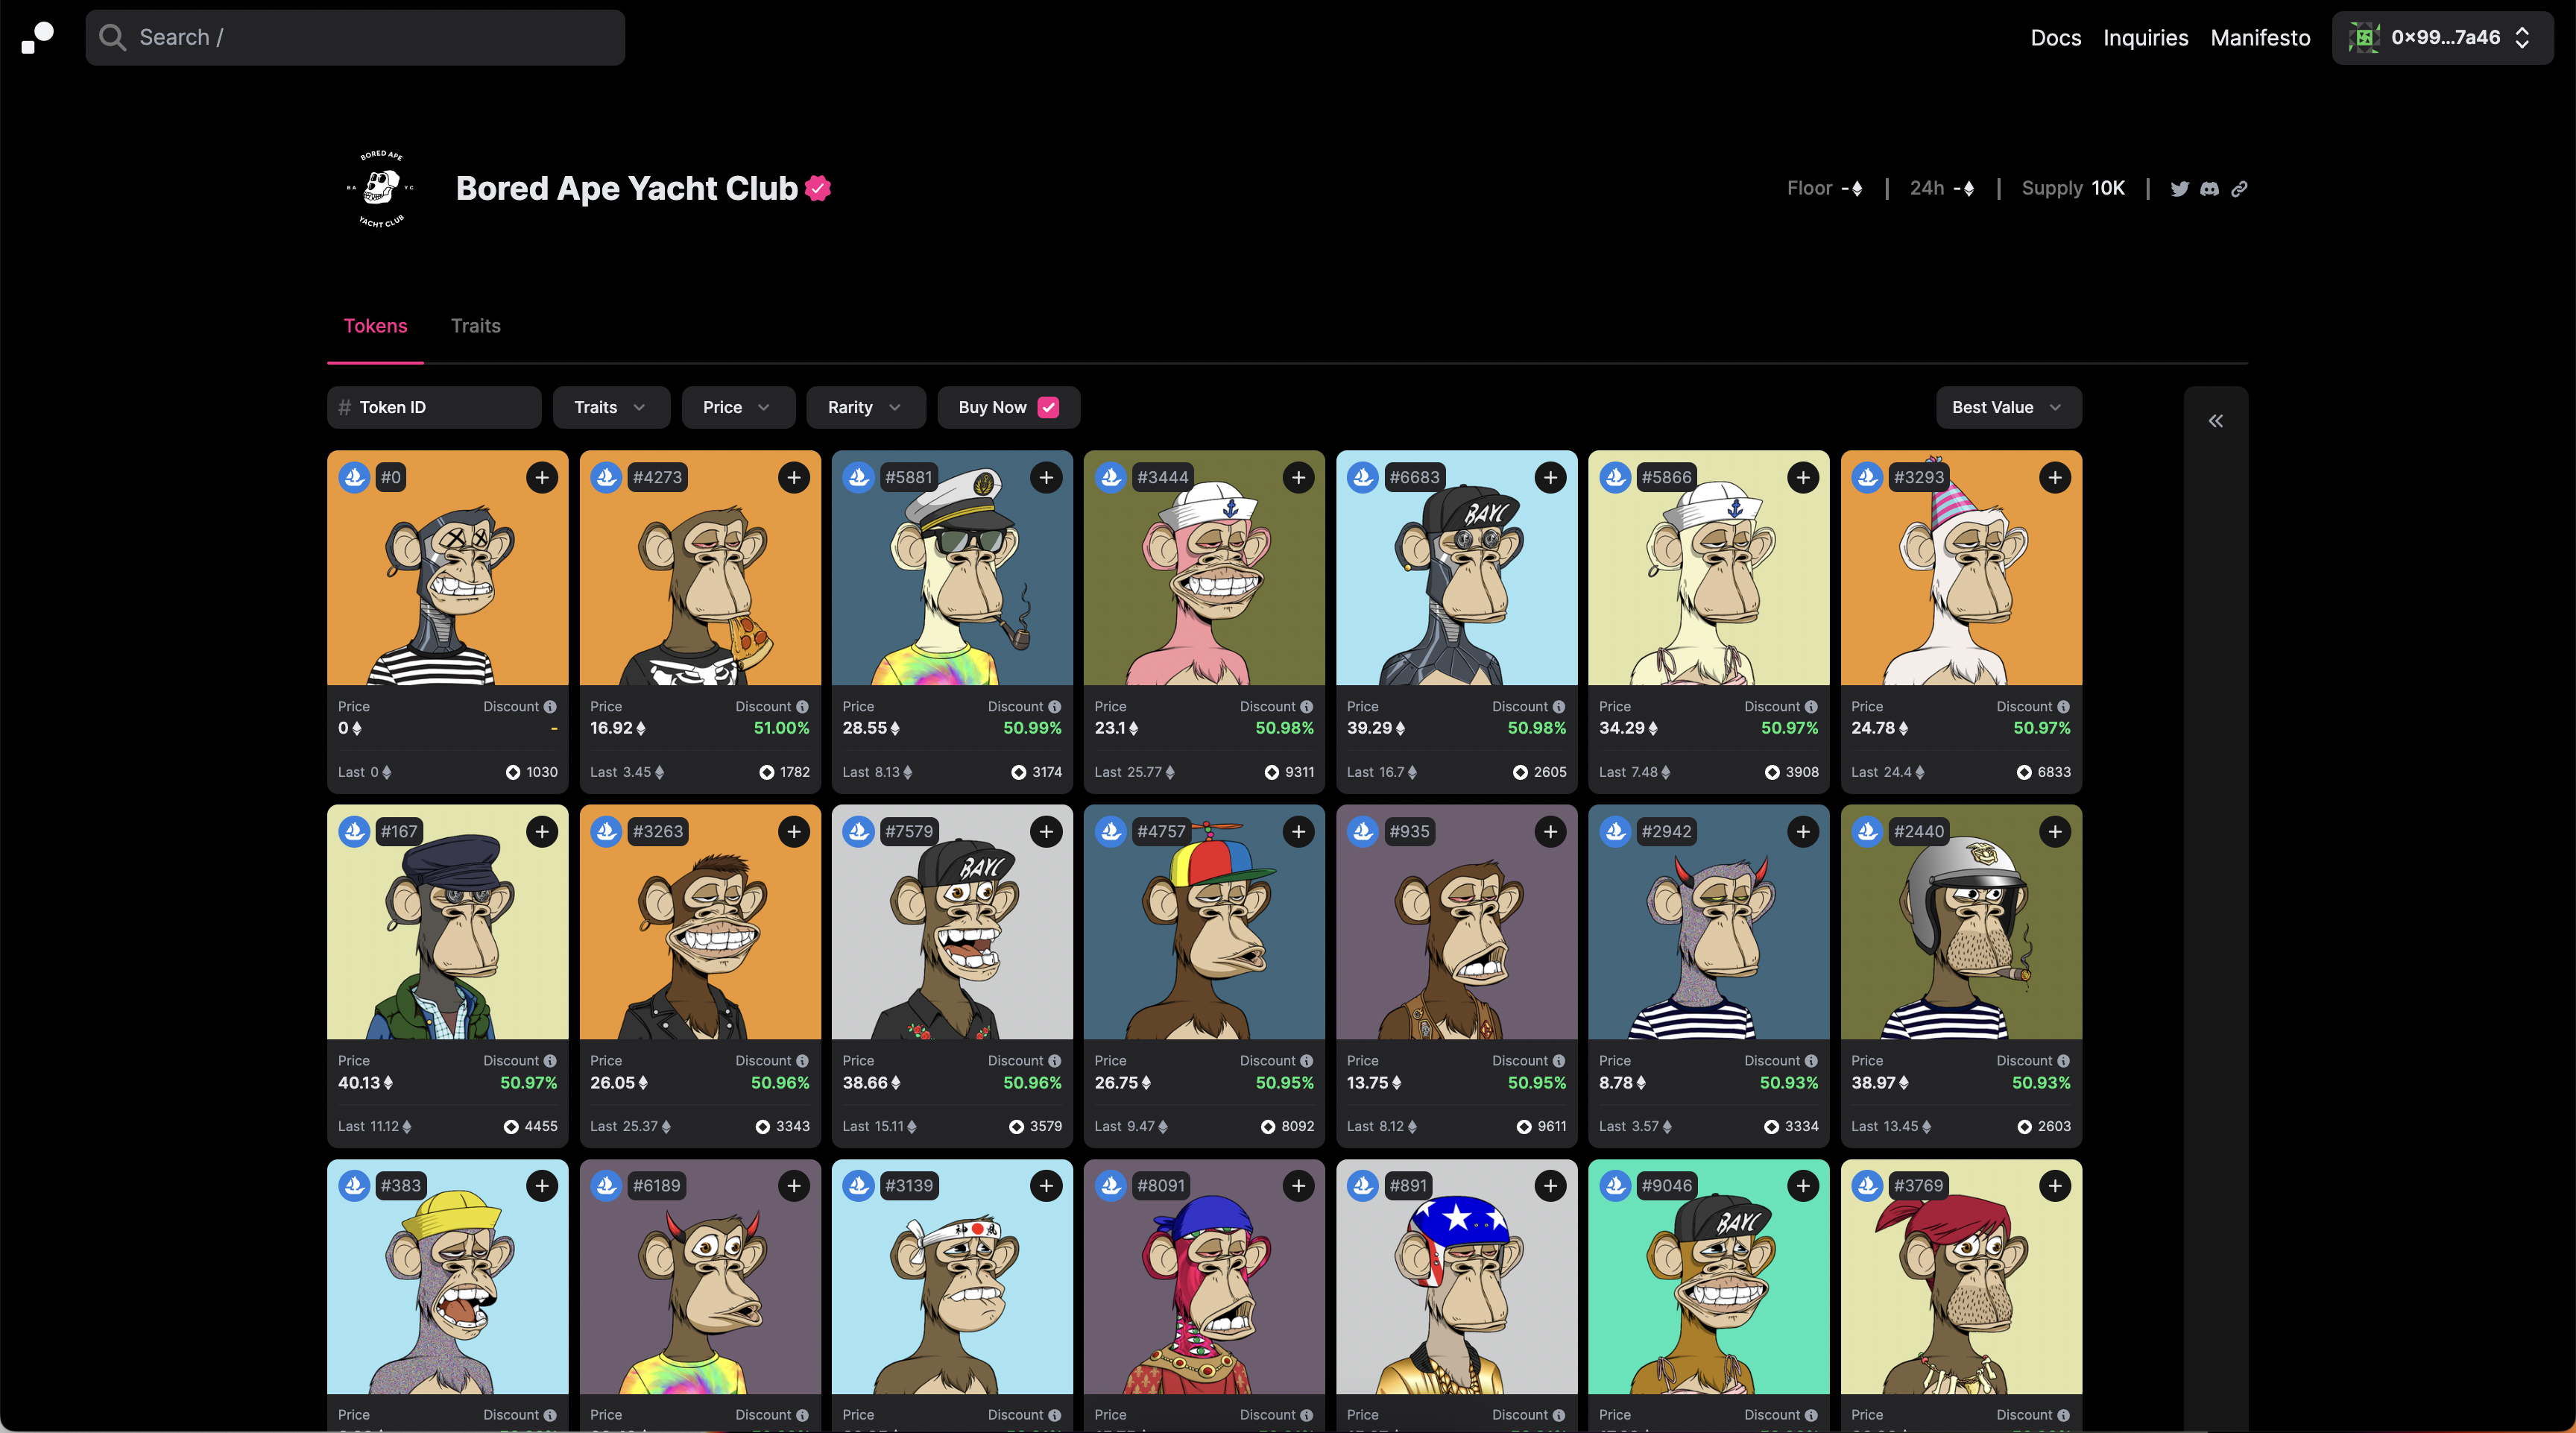Select the Tokens tab

click(375, 326)
